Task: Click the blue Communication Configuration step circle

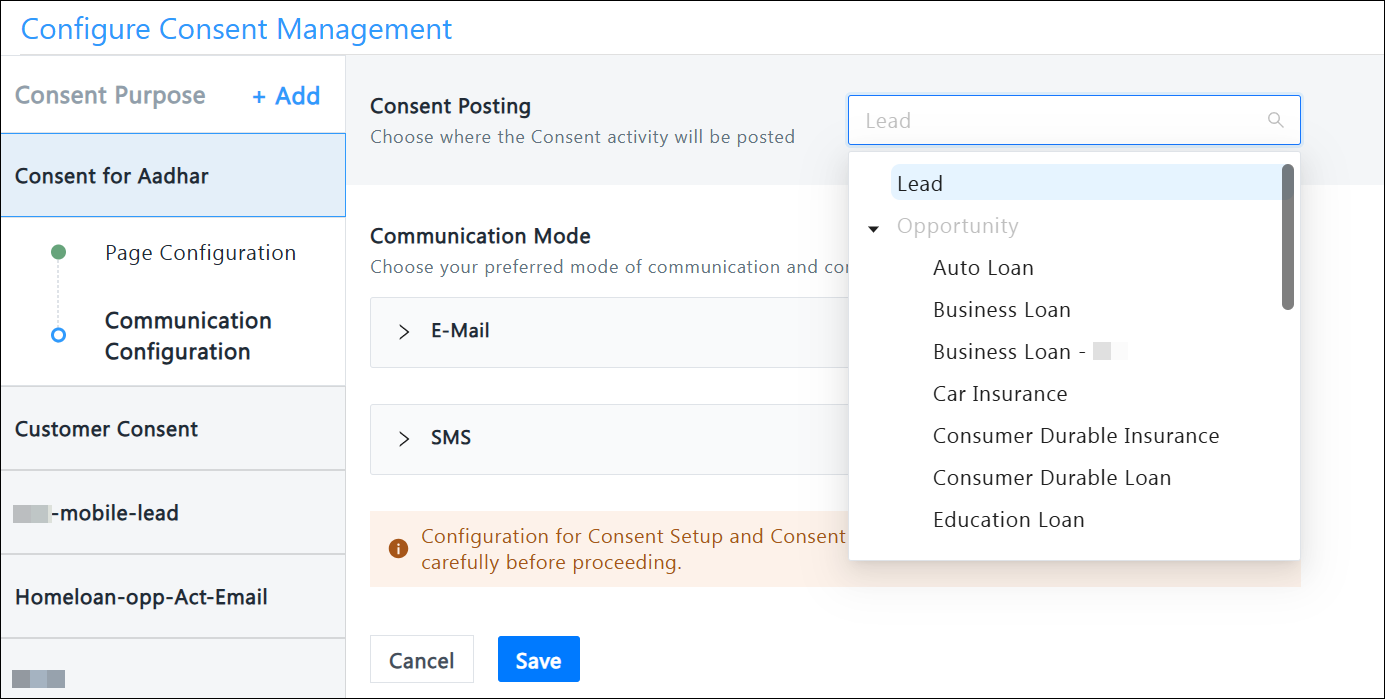Action: 58,335
